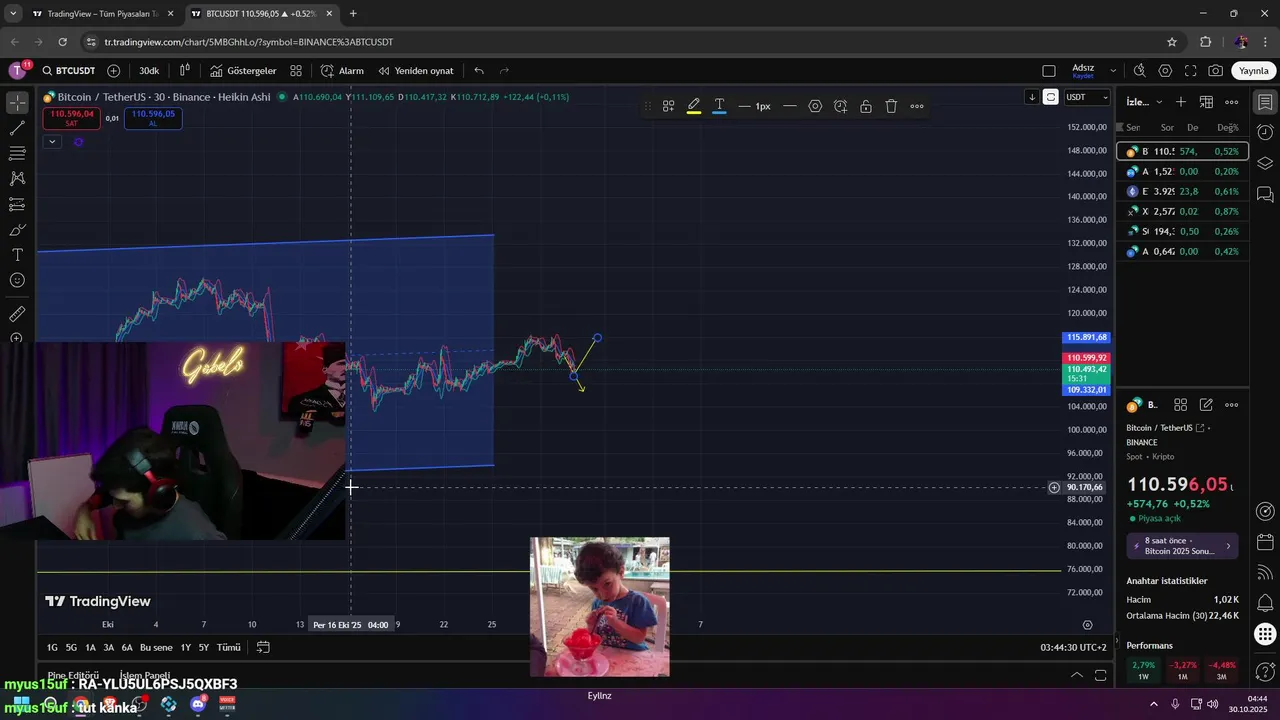Add a symbol to the watchlist
Image resolution: width=1280 pixels, height=720 pixels.
click(x=1181, y=102)
